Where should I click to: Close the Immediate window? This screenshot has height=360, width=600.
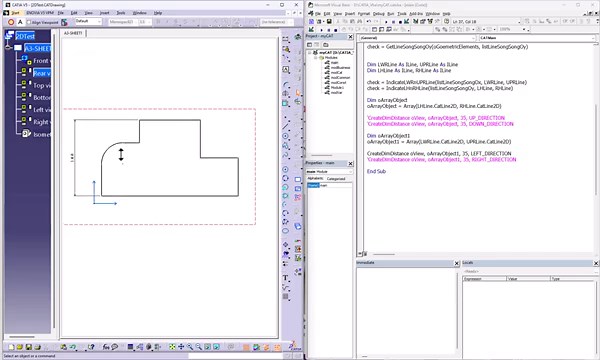(456, 263)
